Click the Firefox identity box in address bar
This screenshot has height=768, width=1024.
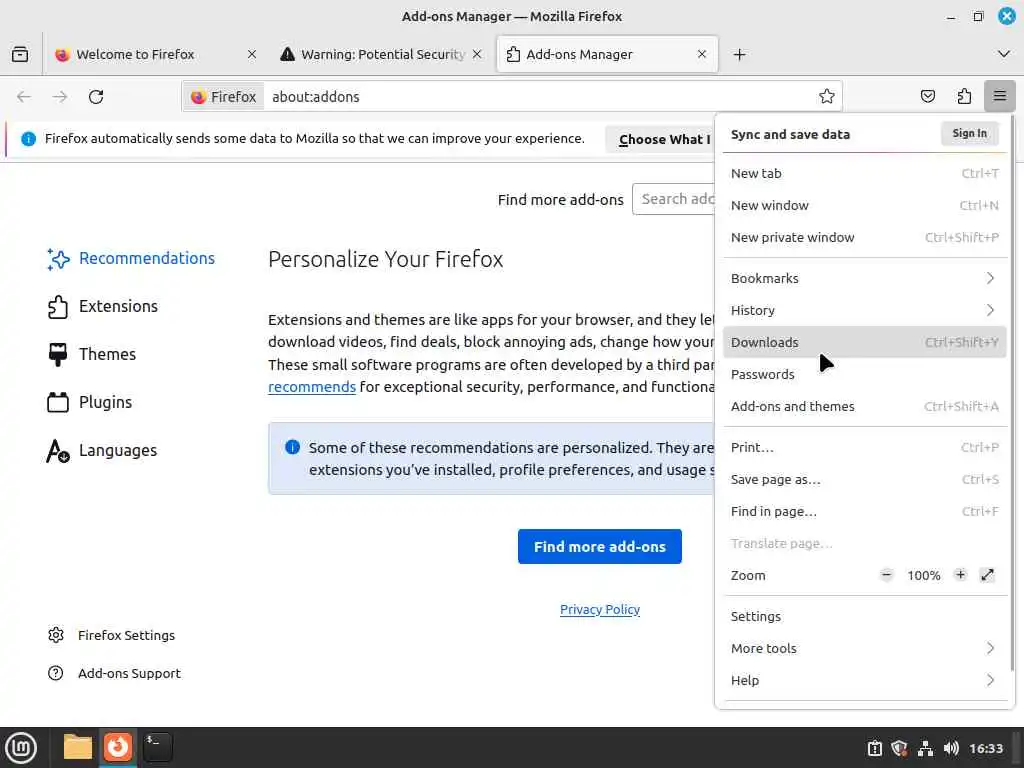[x=224, y=97]
